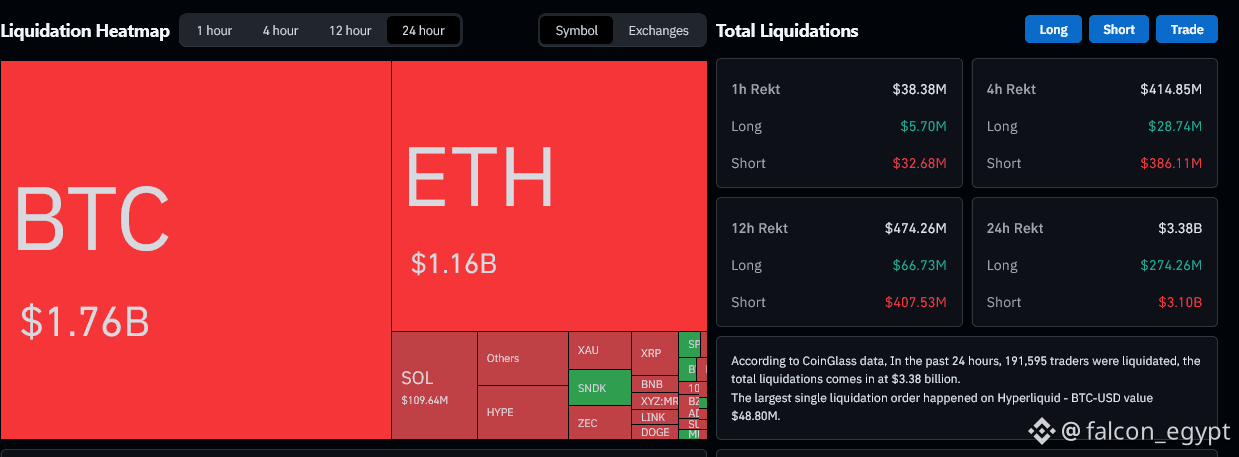Viewport: 1239px width, 457px height.
Task: Switch heatmap to Exchanges view
Action: point(658,30)
